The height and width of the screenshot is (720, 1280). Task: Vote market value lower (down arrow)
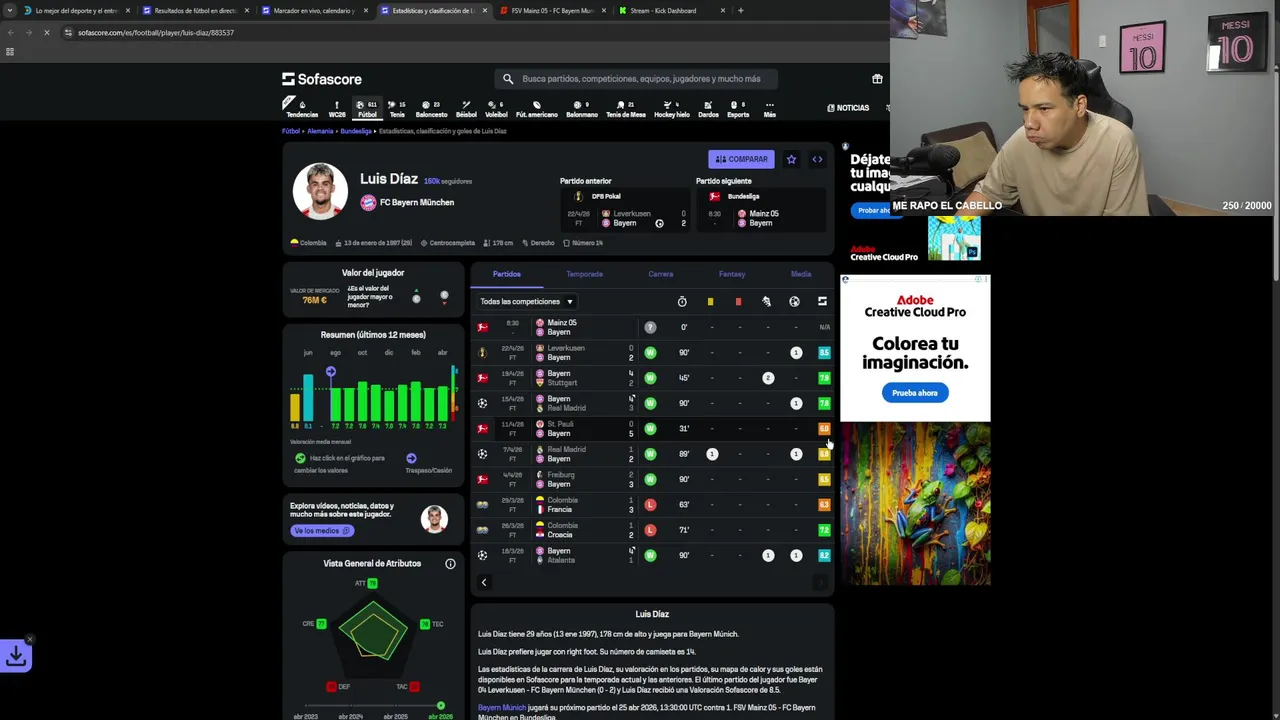click(444, 298)
